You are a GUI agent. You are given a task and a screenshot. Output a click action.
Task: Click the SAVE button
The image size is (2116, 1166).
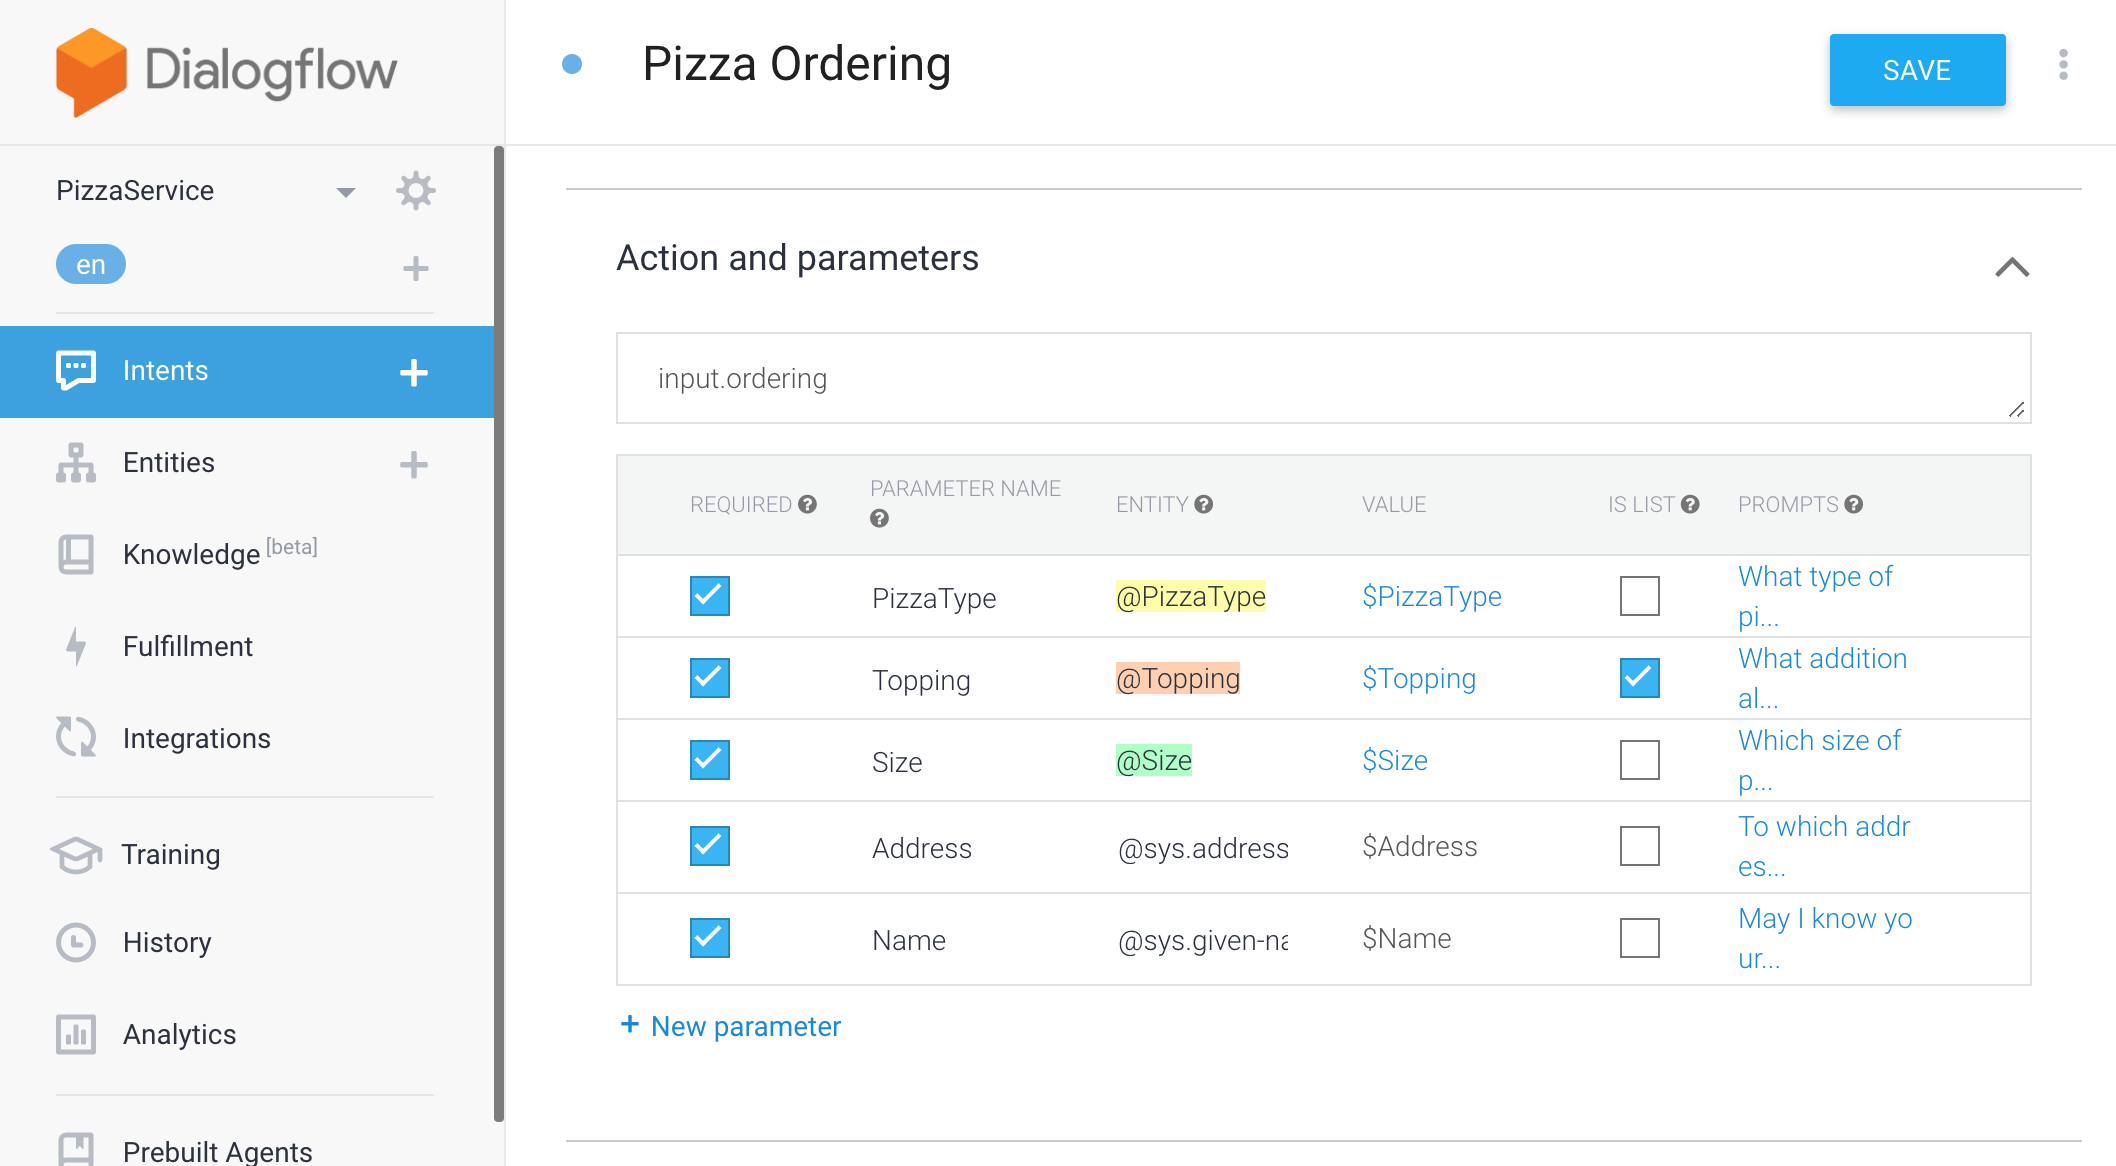1917,70
